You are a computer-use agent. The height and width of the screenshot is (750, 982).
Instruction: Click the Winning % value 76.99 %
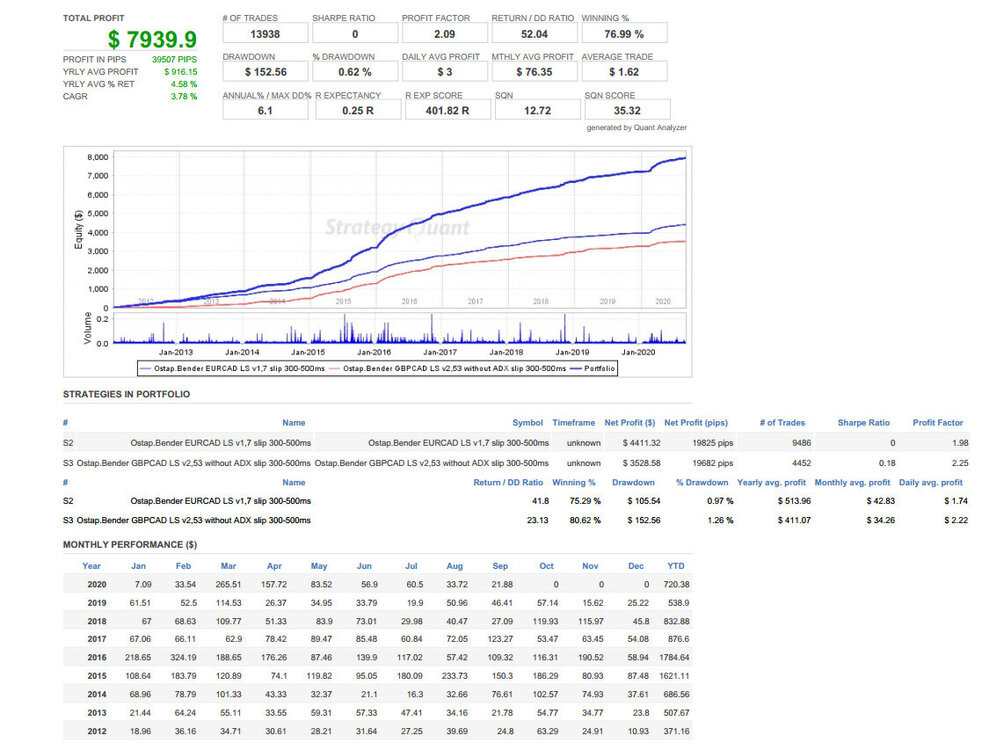[x=624, y=34]
